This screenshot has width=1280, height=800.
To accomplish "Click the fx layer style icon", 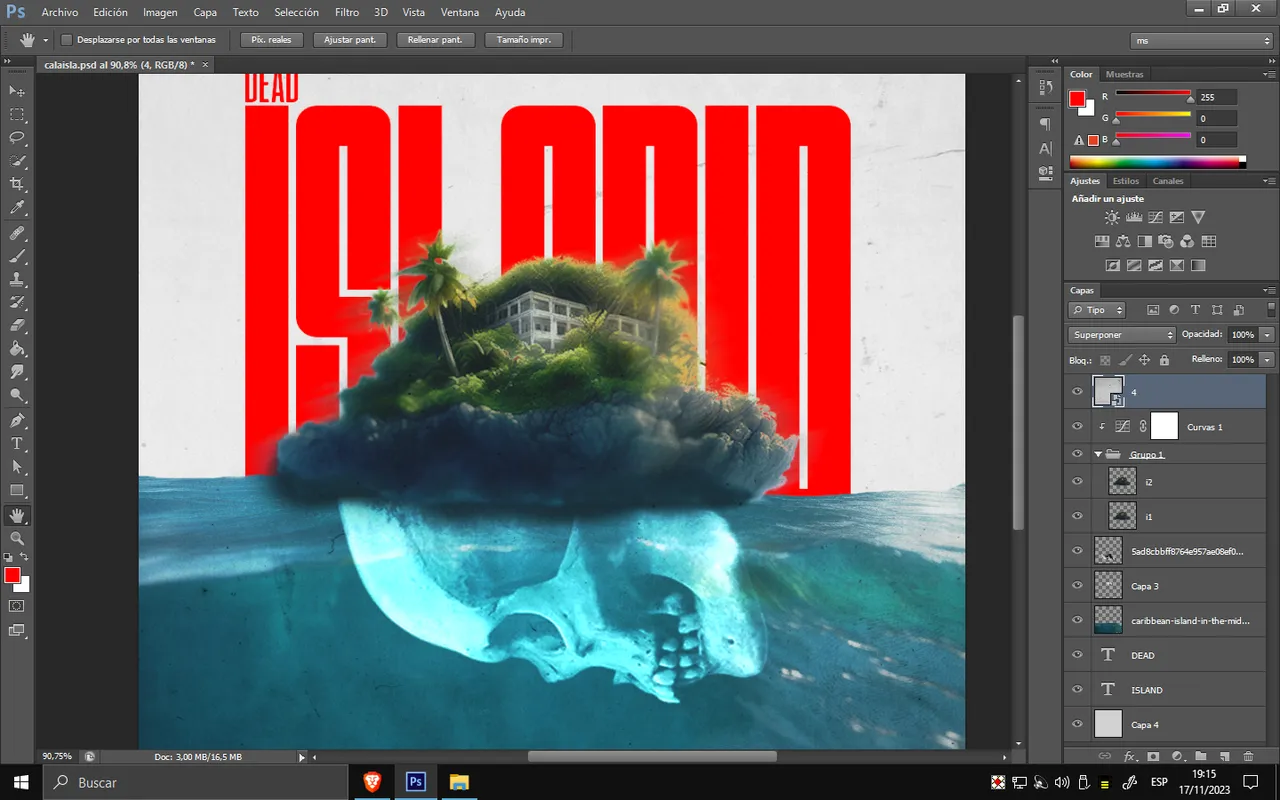I will pos(1129,757).
